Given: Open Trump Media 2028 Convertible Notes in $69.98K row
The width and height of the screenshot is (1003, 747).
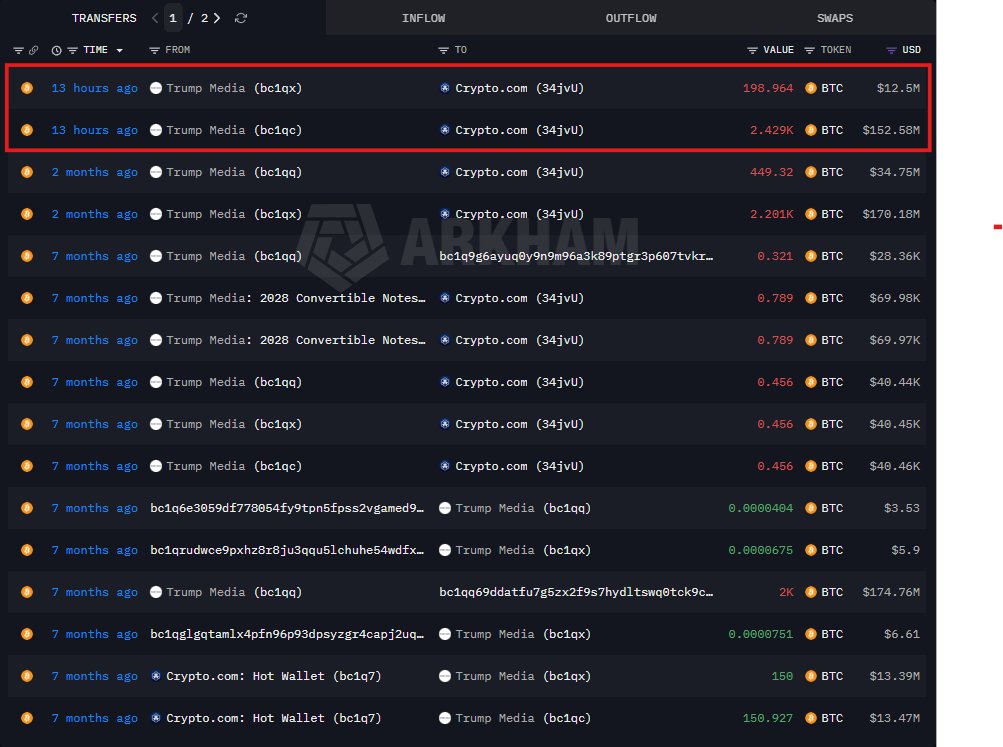Looking at the screenshot, I should coord(288,298).
